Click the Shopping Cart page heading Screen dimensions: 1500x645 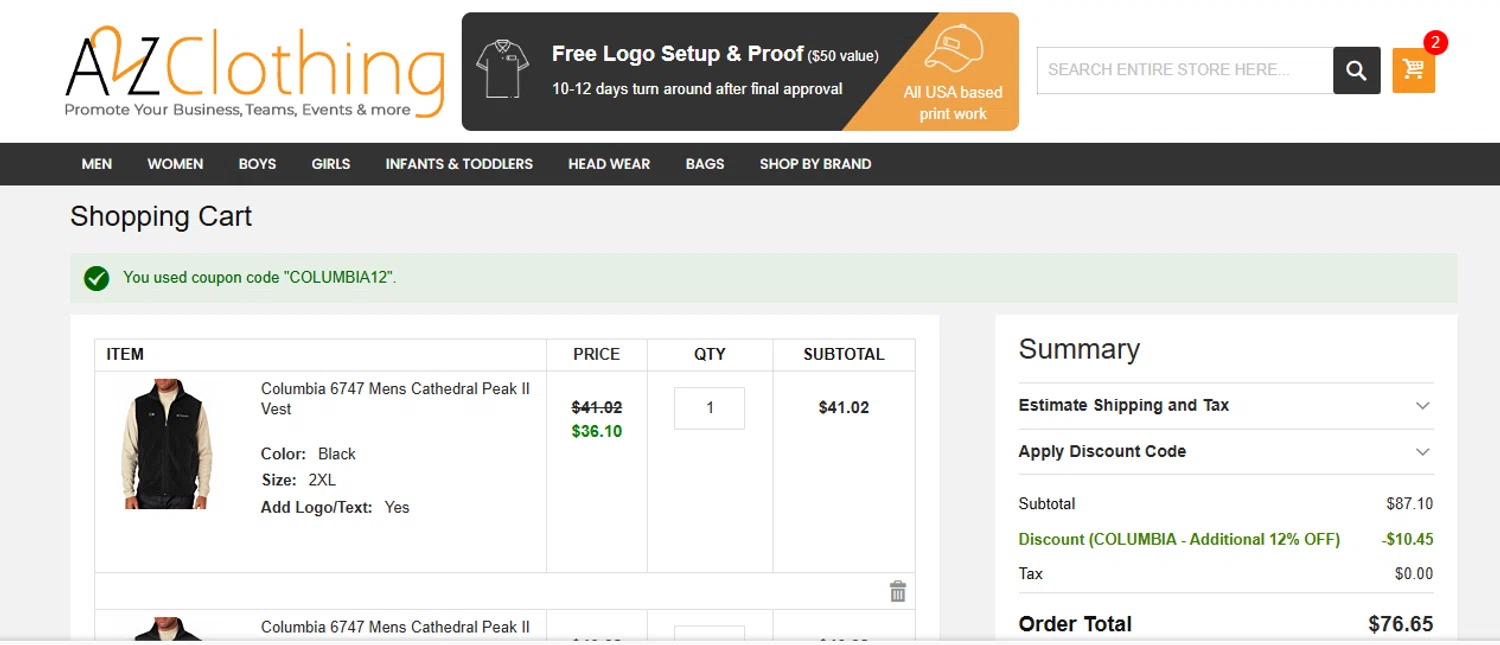[161, 216]
